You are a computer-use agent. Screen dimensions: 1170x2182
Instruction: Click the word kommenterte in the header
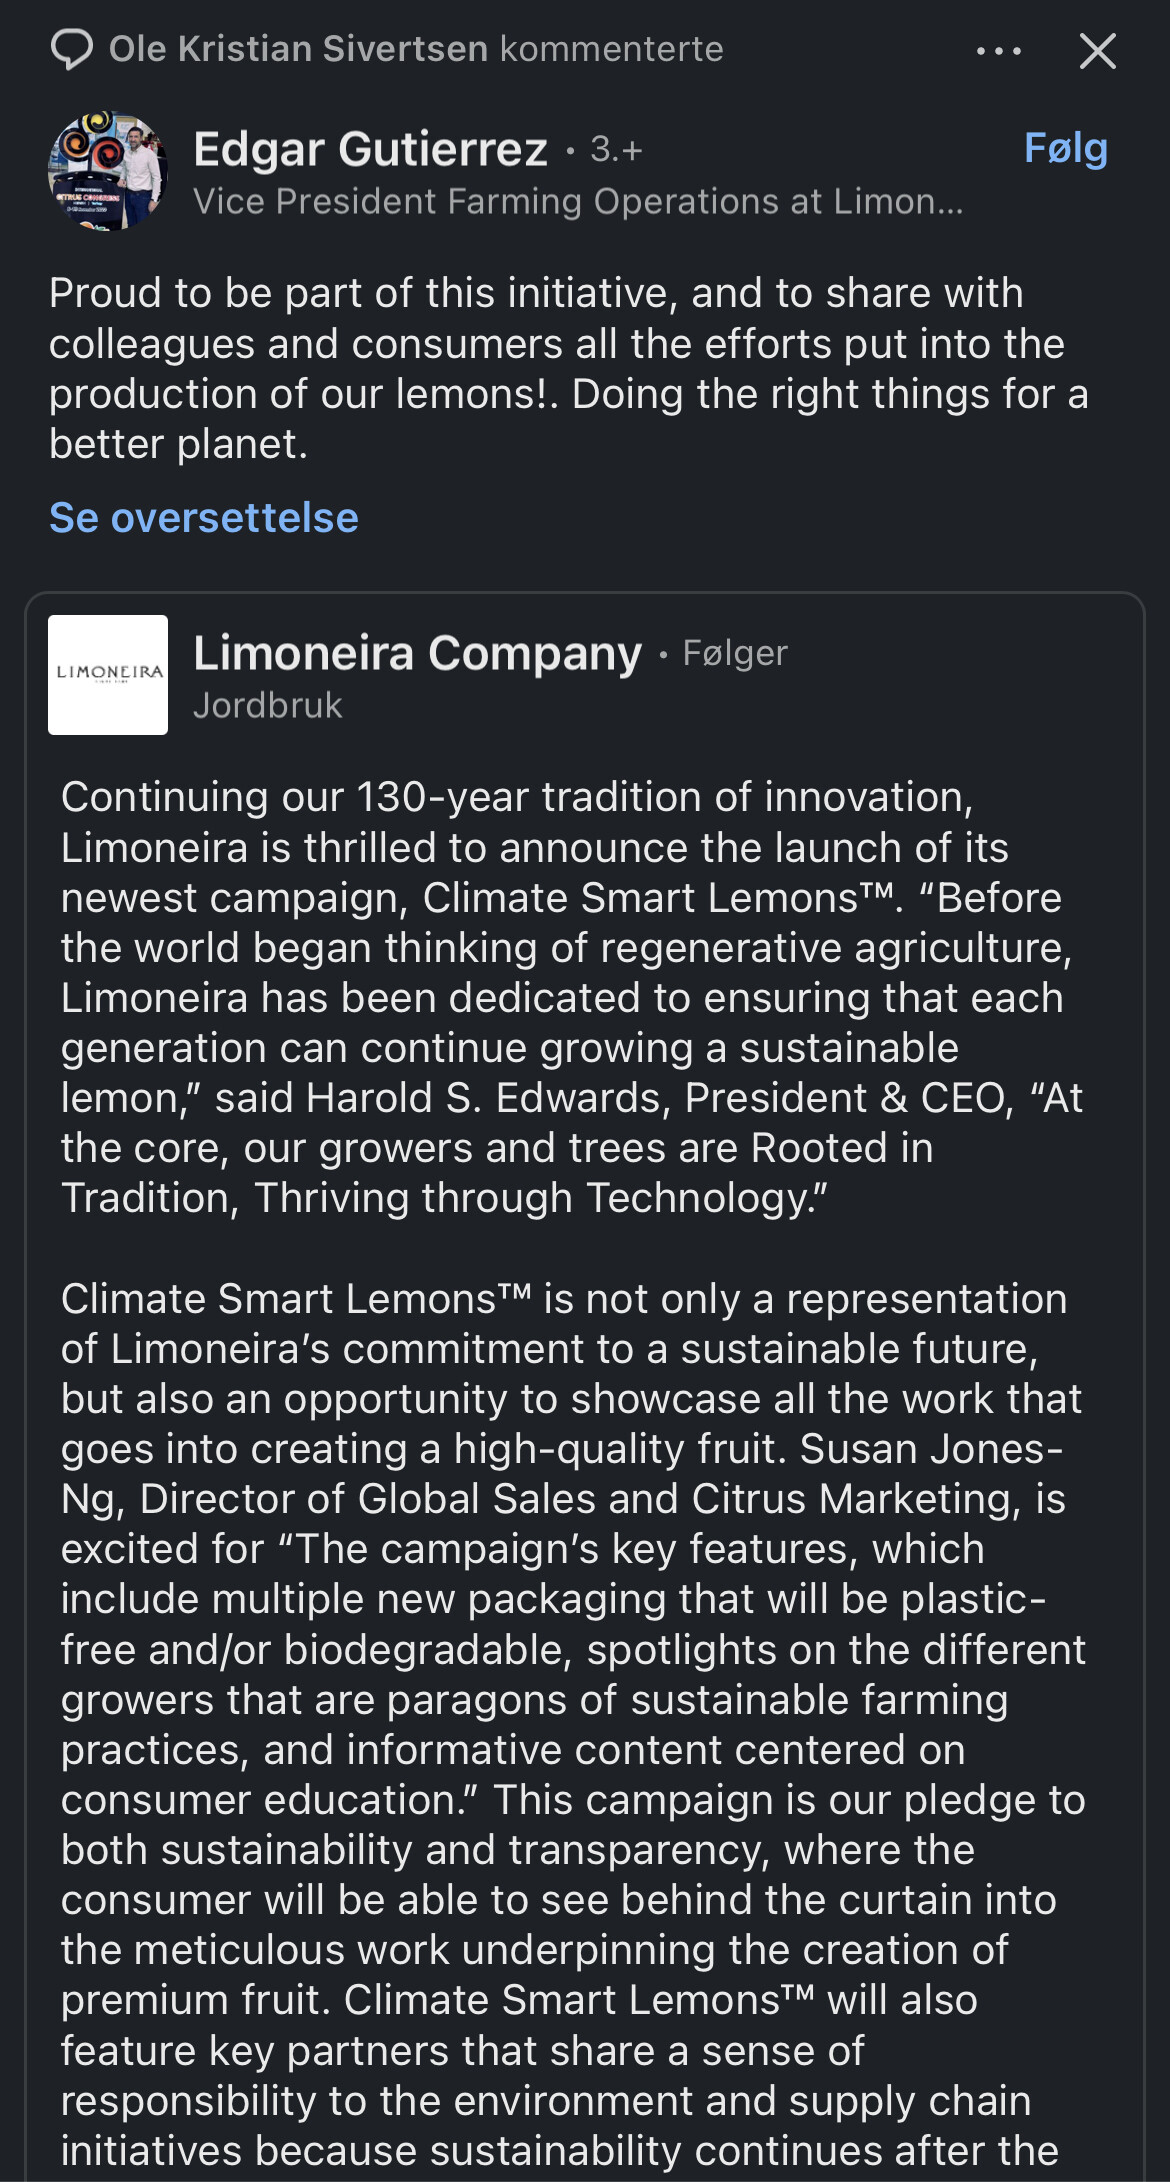(612, 49)
